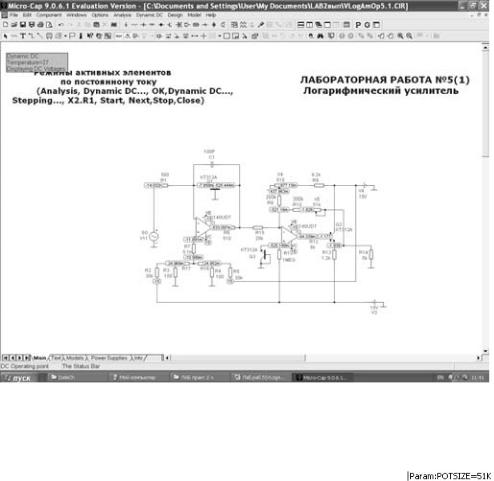494x481 pixels.
Task: Switch to the Text page tab
Action: [x=56, y=358]
